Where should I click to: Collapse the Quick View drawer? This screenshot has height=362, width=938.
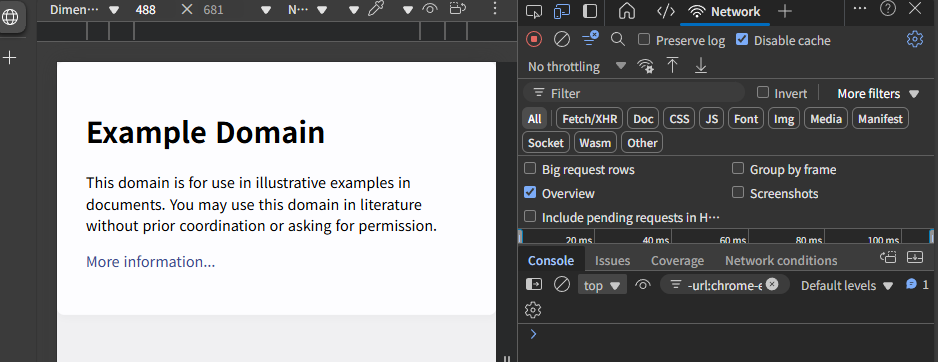pos(915,257)
